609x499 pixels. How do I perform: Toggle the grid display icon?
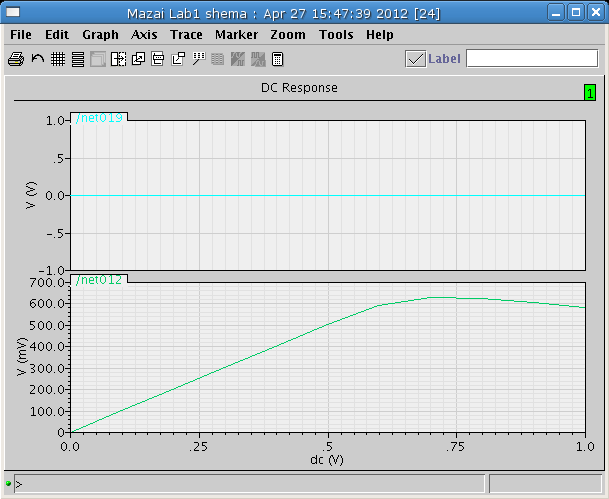[x=58, y=59]
